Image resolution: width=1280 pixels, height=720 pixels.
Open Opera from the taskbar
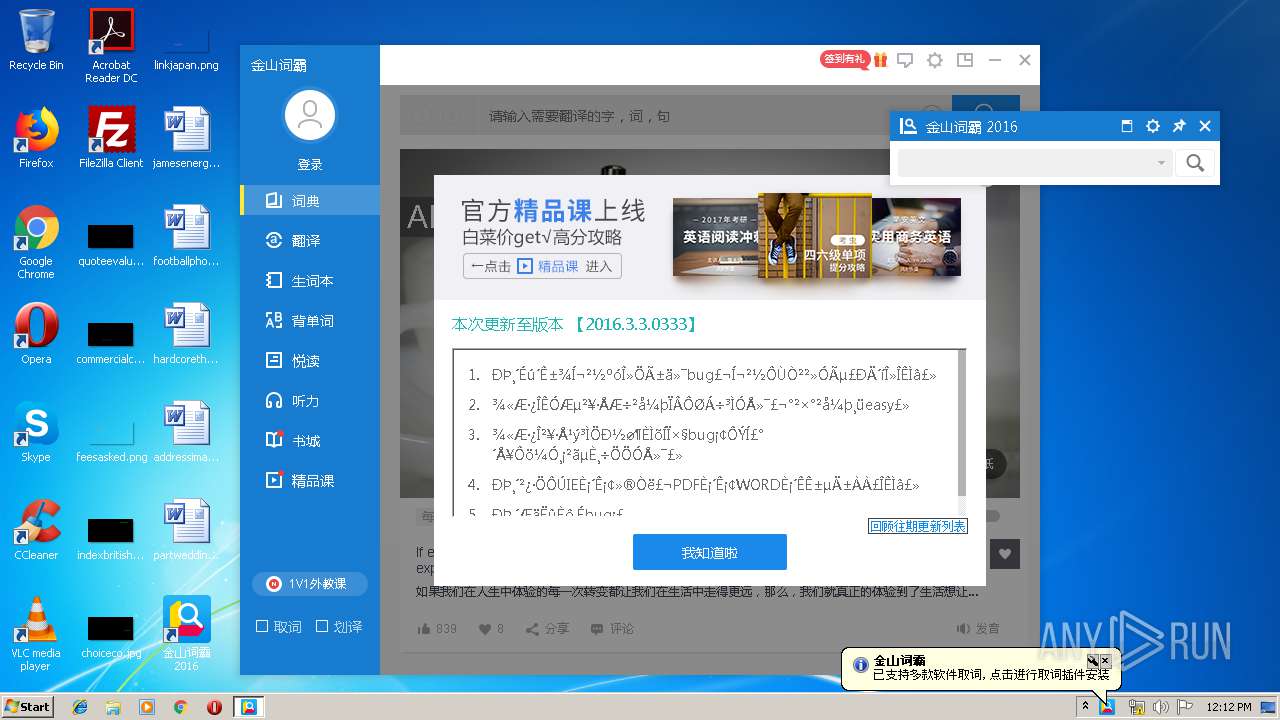(214, 707)
